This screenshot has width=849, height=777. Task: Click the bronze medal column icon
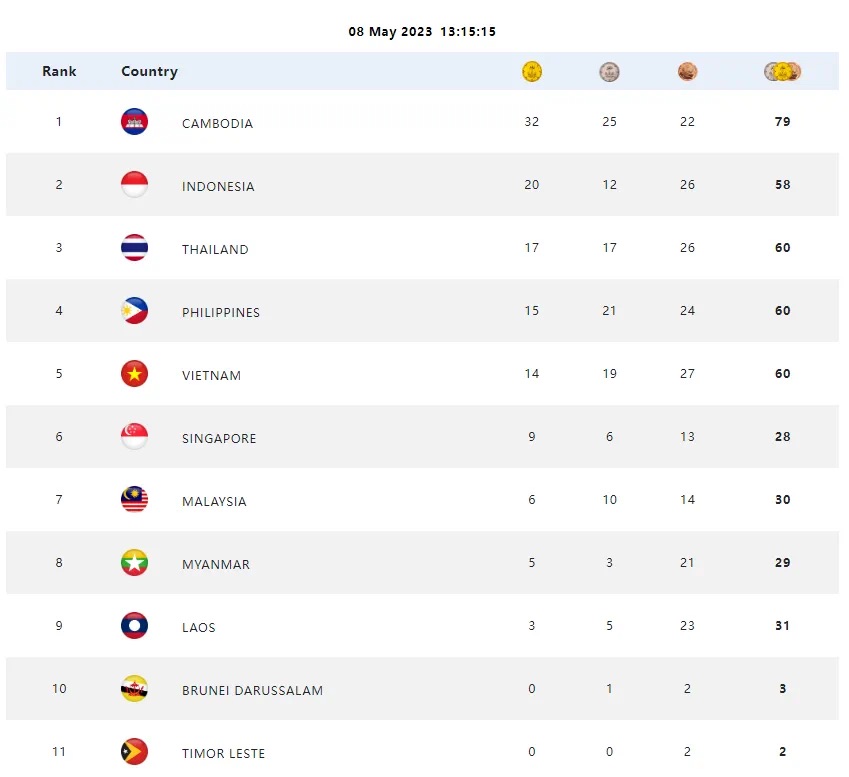pos(687,71)
